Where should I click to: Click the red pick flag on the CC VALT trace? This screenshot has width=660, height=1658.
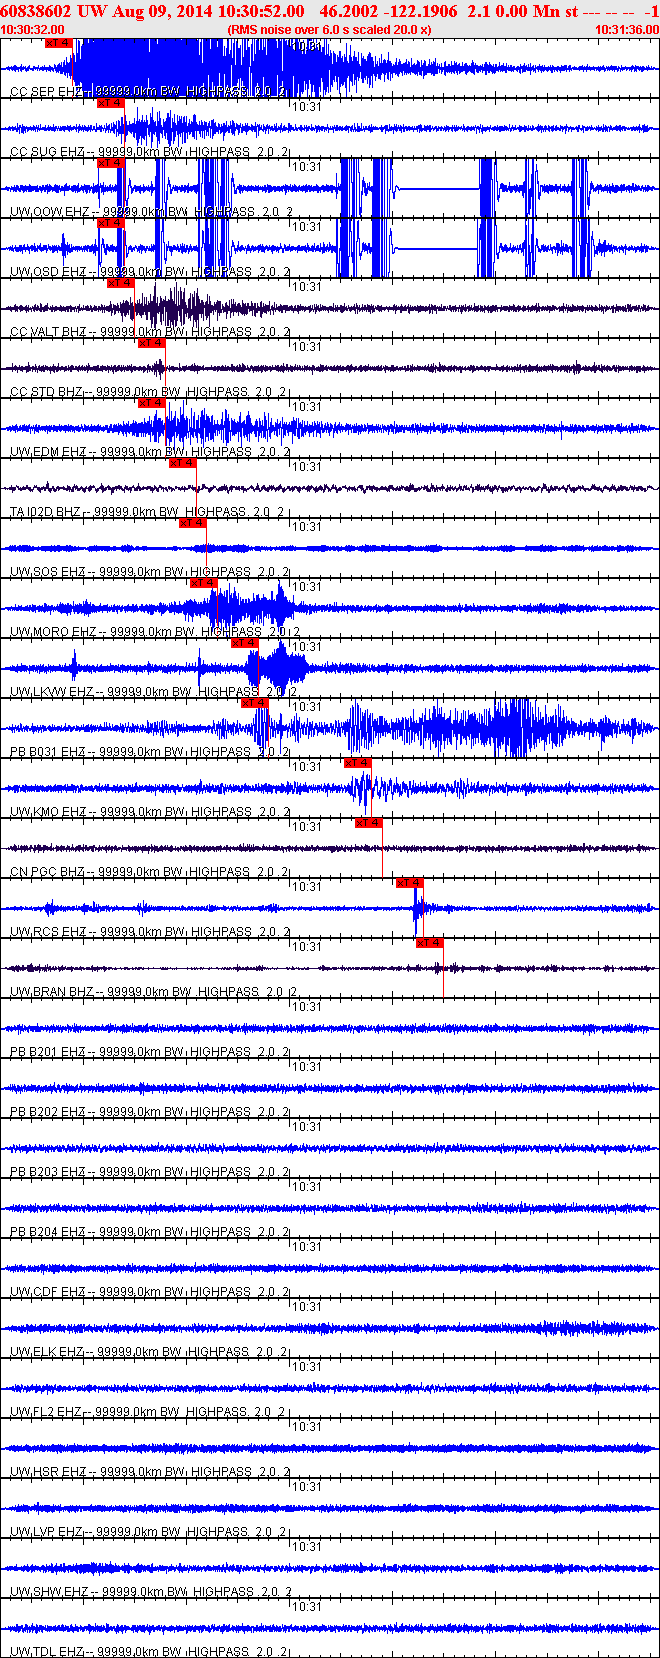click(x=120, y=283)
